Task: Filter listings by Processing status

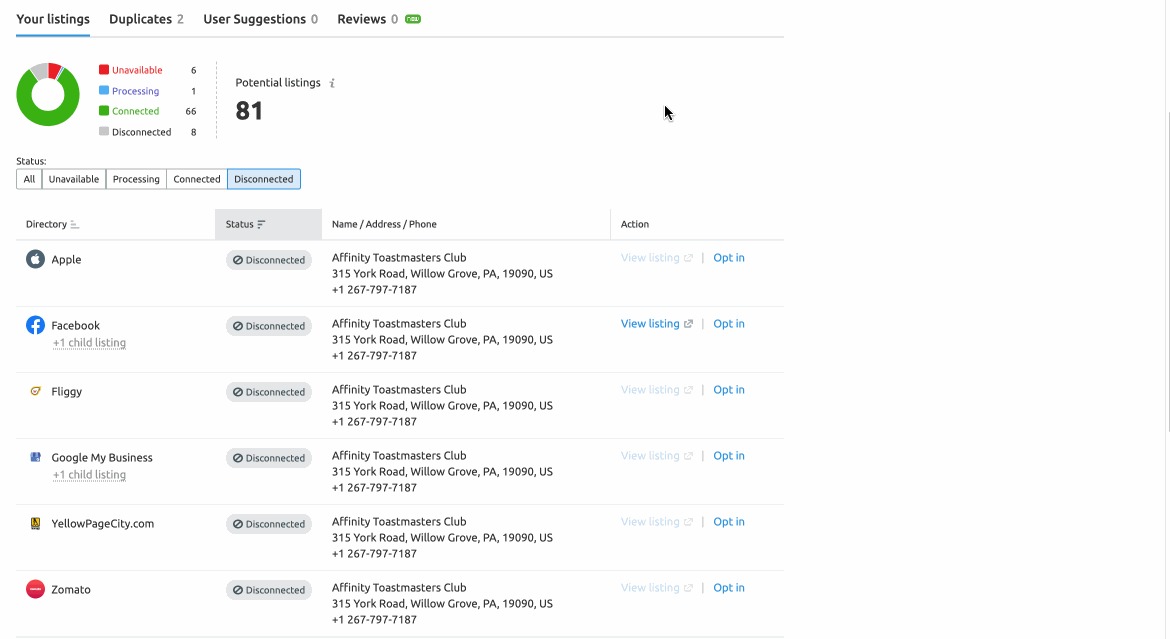Action: pos(136,179)
